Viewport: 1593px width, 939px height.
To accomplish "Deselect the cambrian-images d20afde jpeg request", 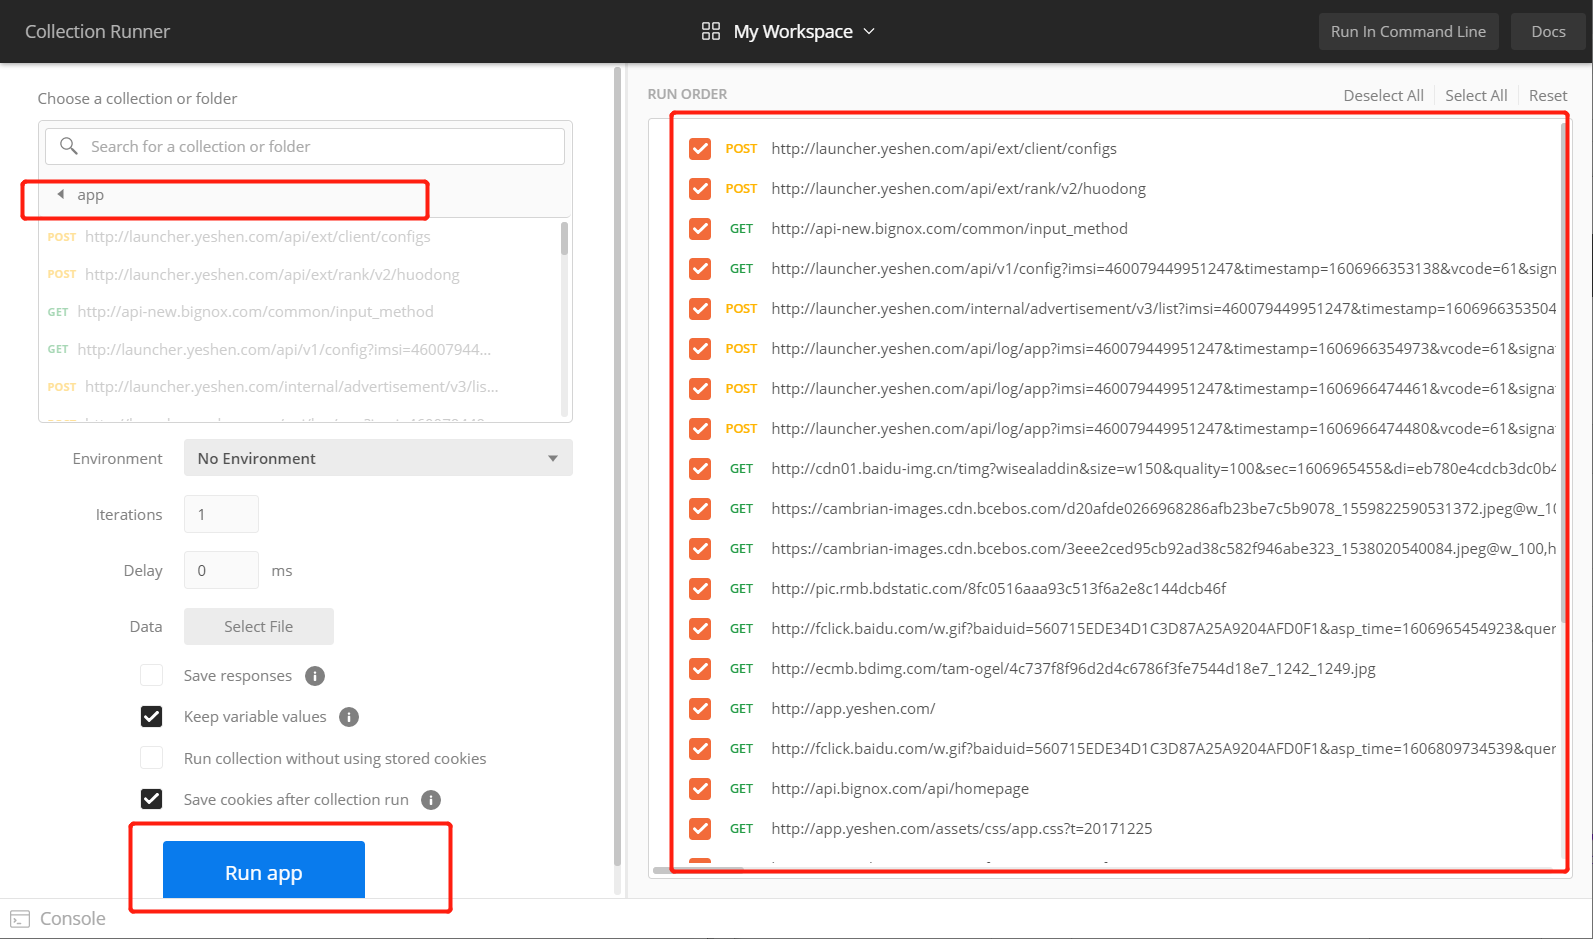I will [x=700, y=509].
